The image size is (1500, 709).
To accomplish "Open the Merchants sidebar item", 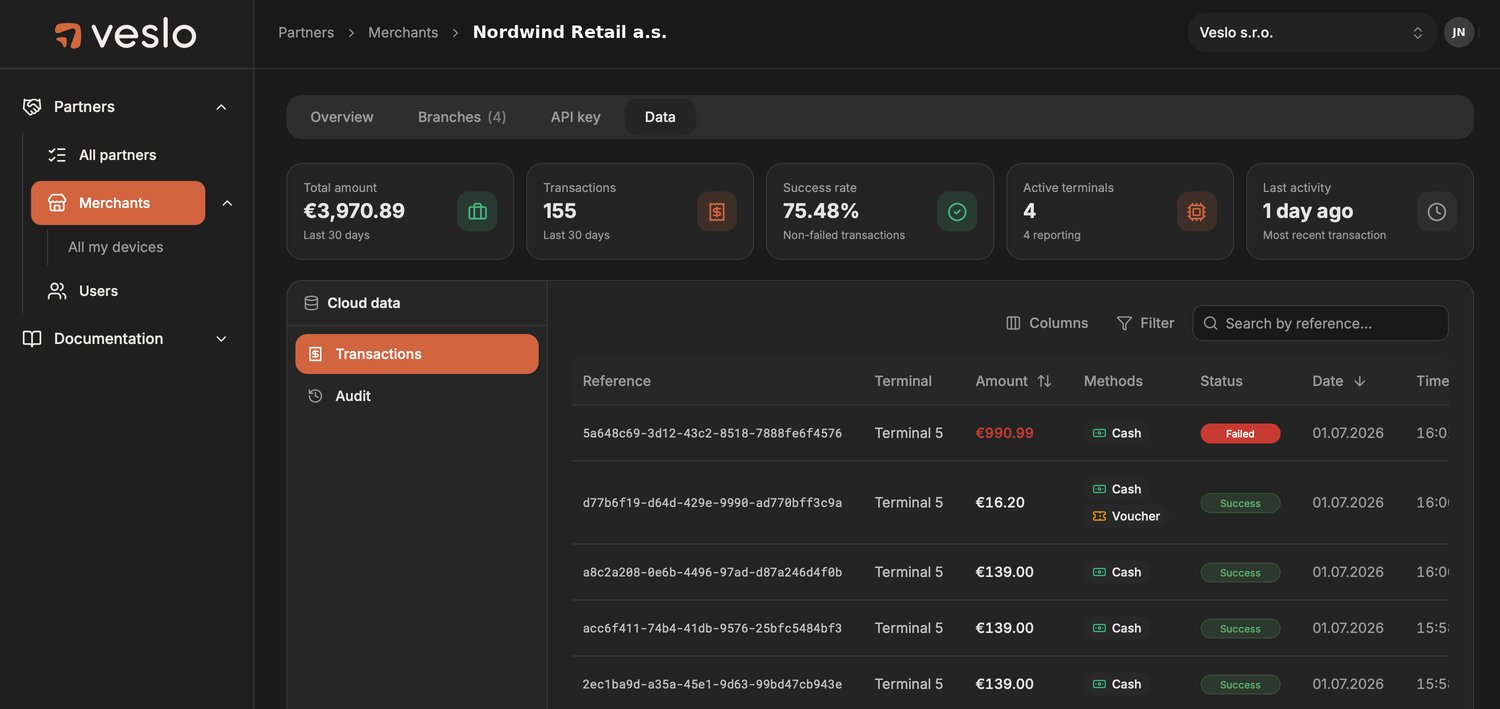I will click(x=118, y=203).
